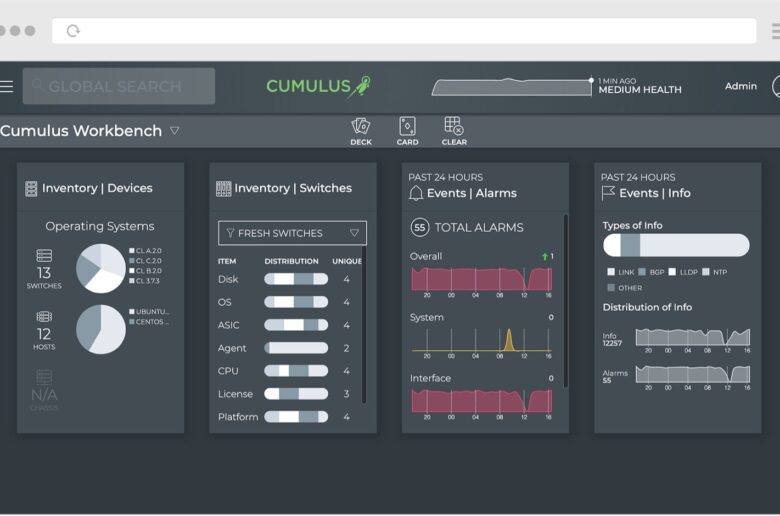
Task: Open the hamburger menu at top left
Action: tap(6, 87)
